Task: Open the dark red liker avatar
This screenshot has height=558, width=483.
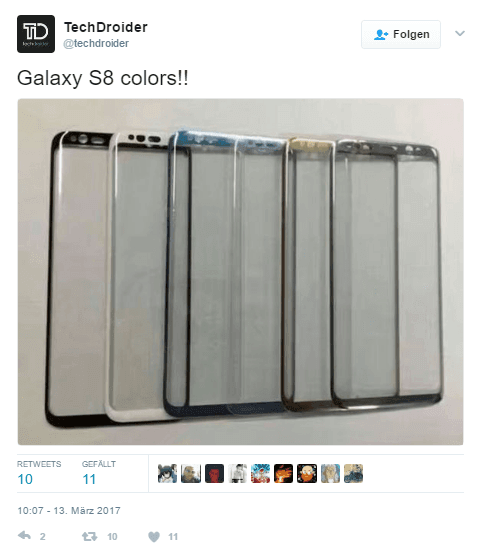Action: coord(214,473)
